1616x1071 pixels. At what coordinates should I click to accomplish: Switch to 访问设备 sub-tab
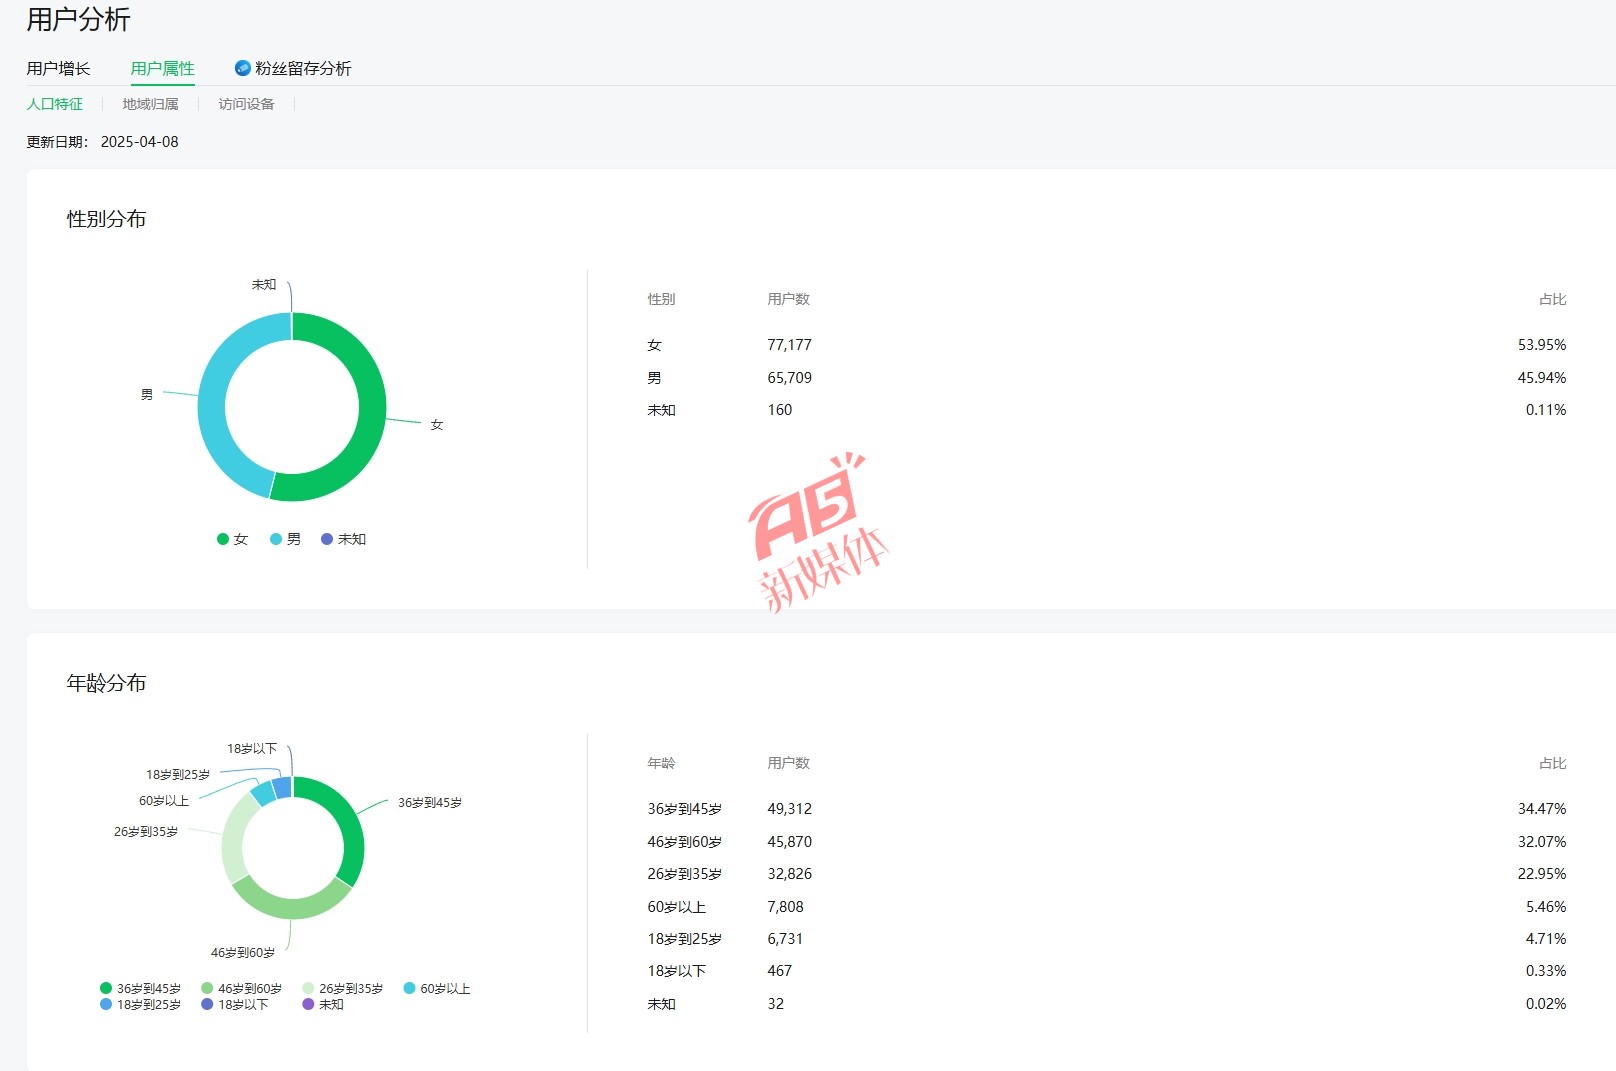click(246, 104)
